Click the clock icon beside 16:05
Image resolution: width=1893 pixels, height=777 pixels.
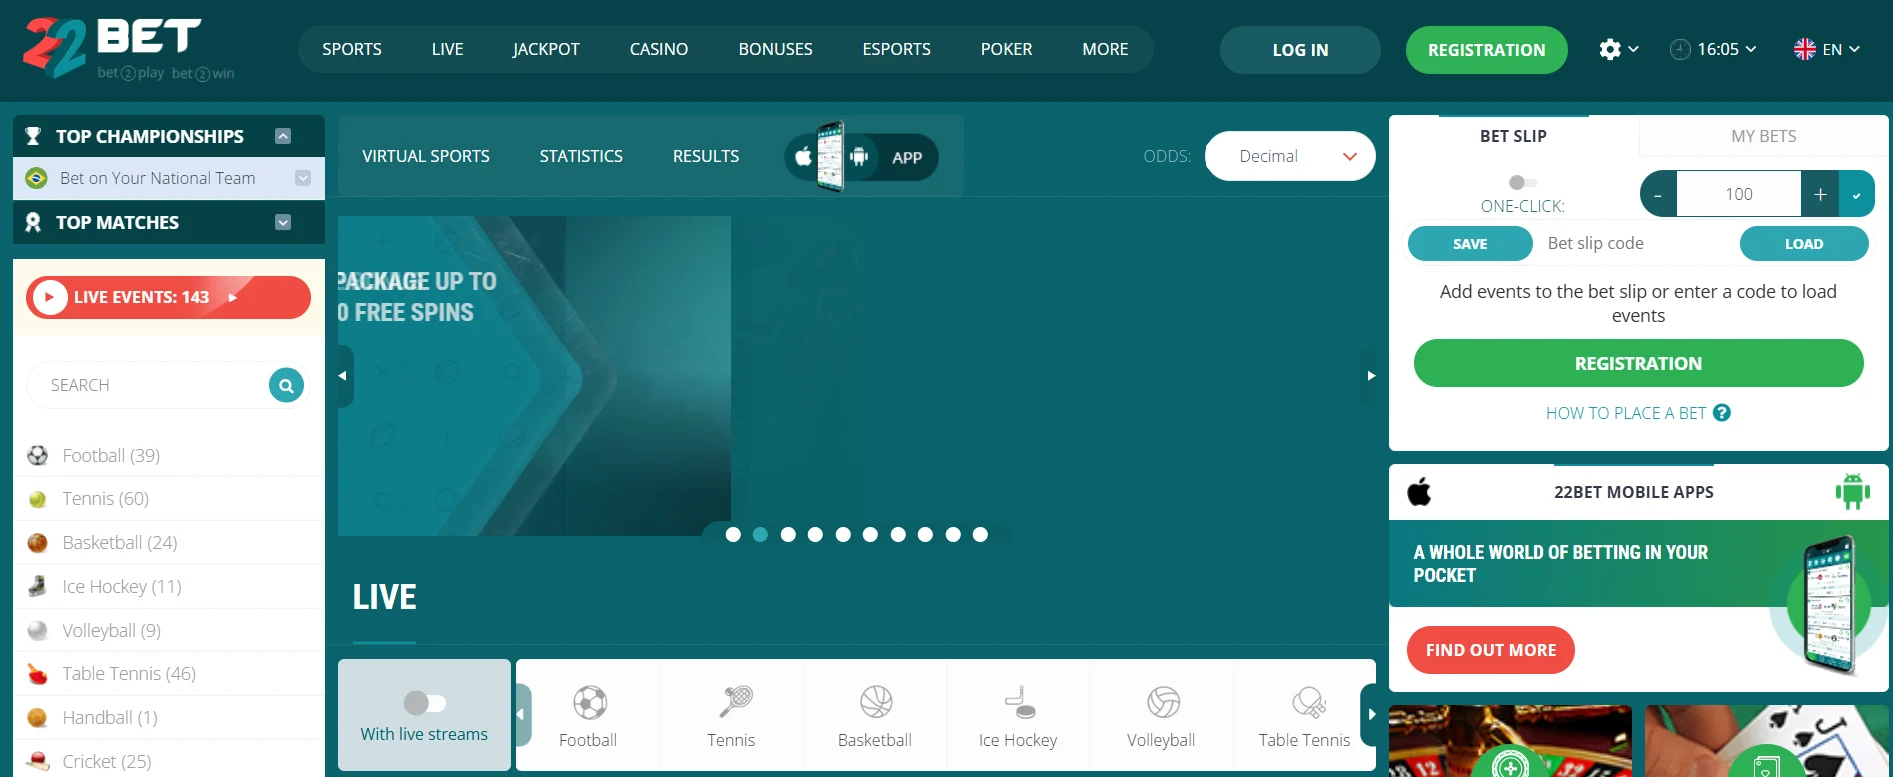pyautogui.click(x=1680, y=49)
